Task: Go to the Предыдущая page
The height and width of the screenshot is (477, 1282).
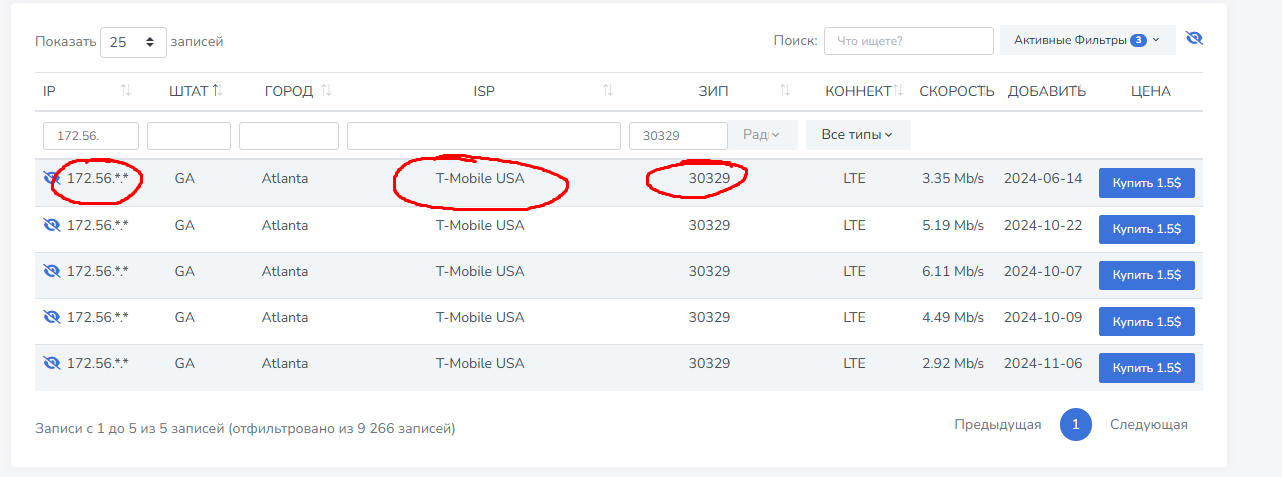Action: pos(997,425)
